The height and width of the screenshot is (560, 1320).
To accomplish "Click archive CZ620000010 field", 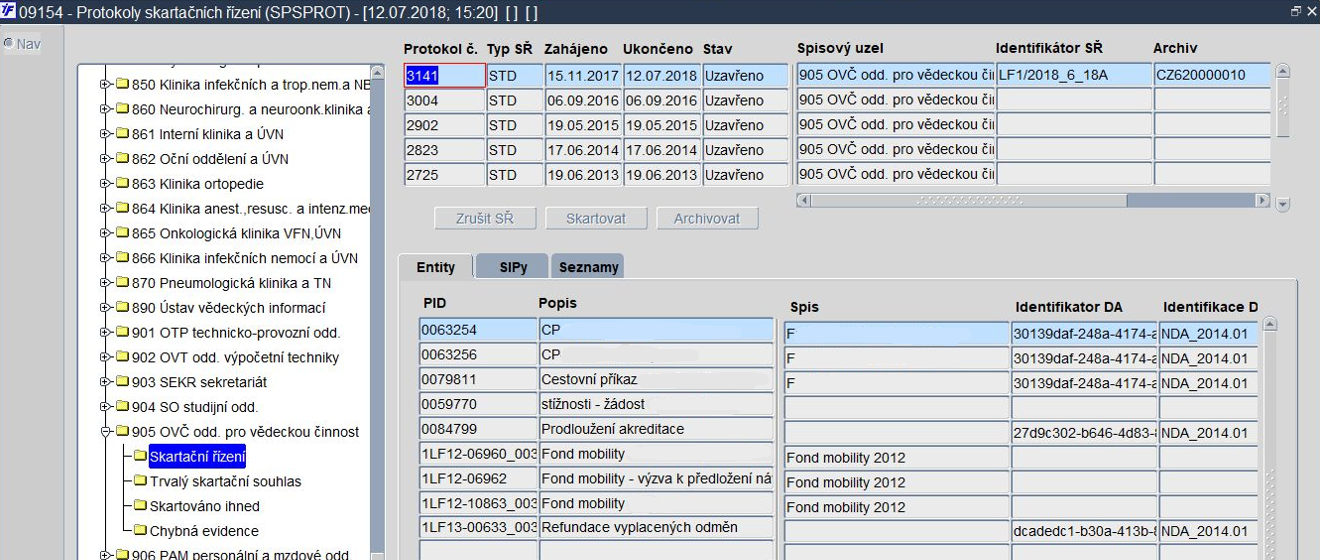I will [x=1212, y=75].
